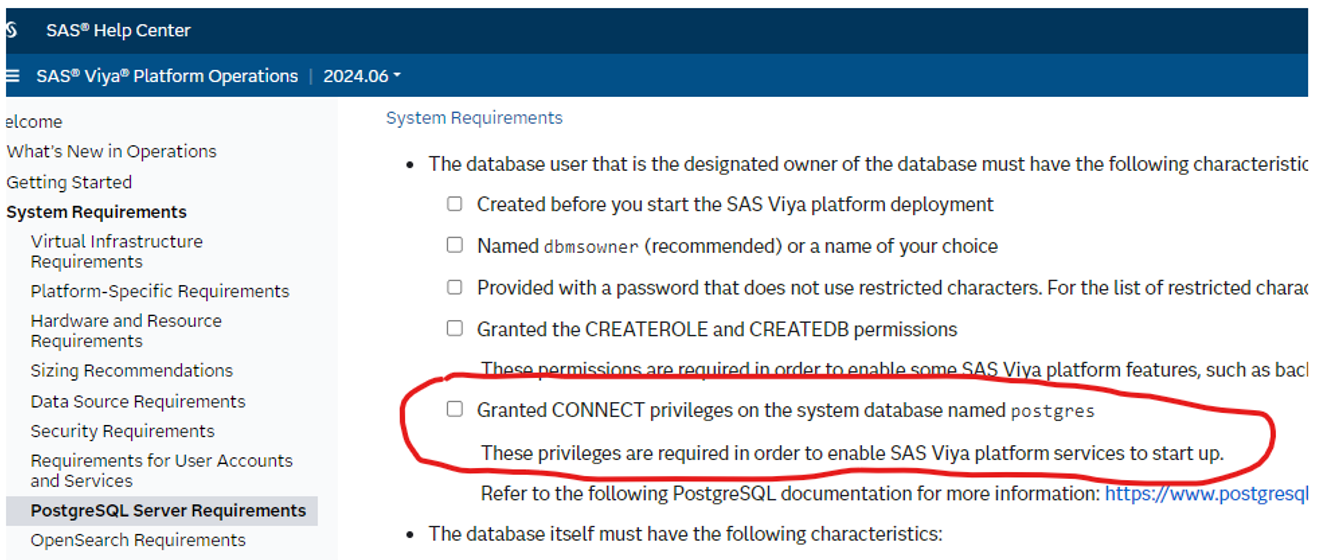The image size is (1326, 560).
Task: Click the SAS logo icon
Action: (12, 30)
